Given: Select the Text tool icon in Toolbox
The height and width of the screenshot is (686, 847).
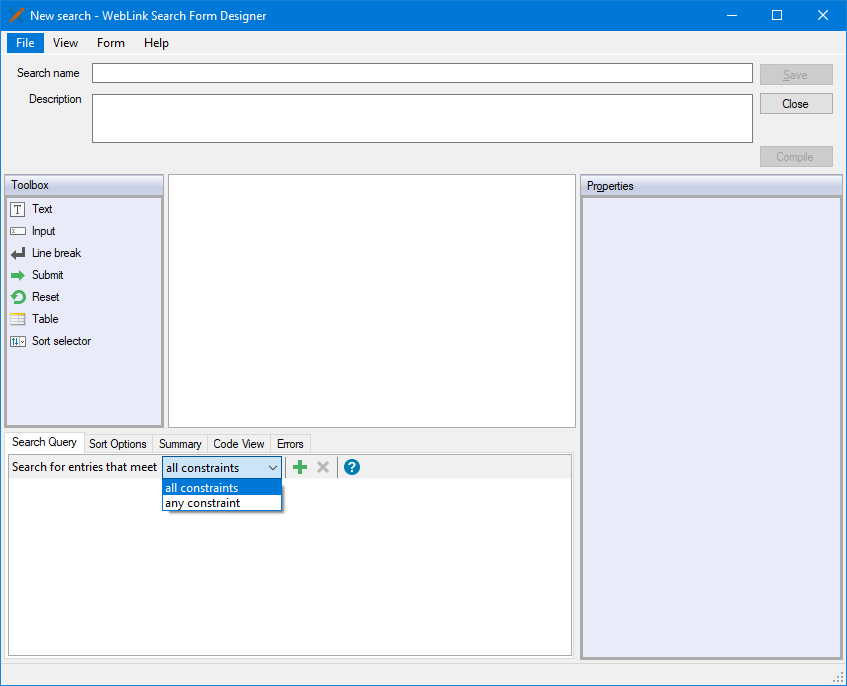Looking at the screenshot, I should [x=18, y=210].
